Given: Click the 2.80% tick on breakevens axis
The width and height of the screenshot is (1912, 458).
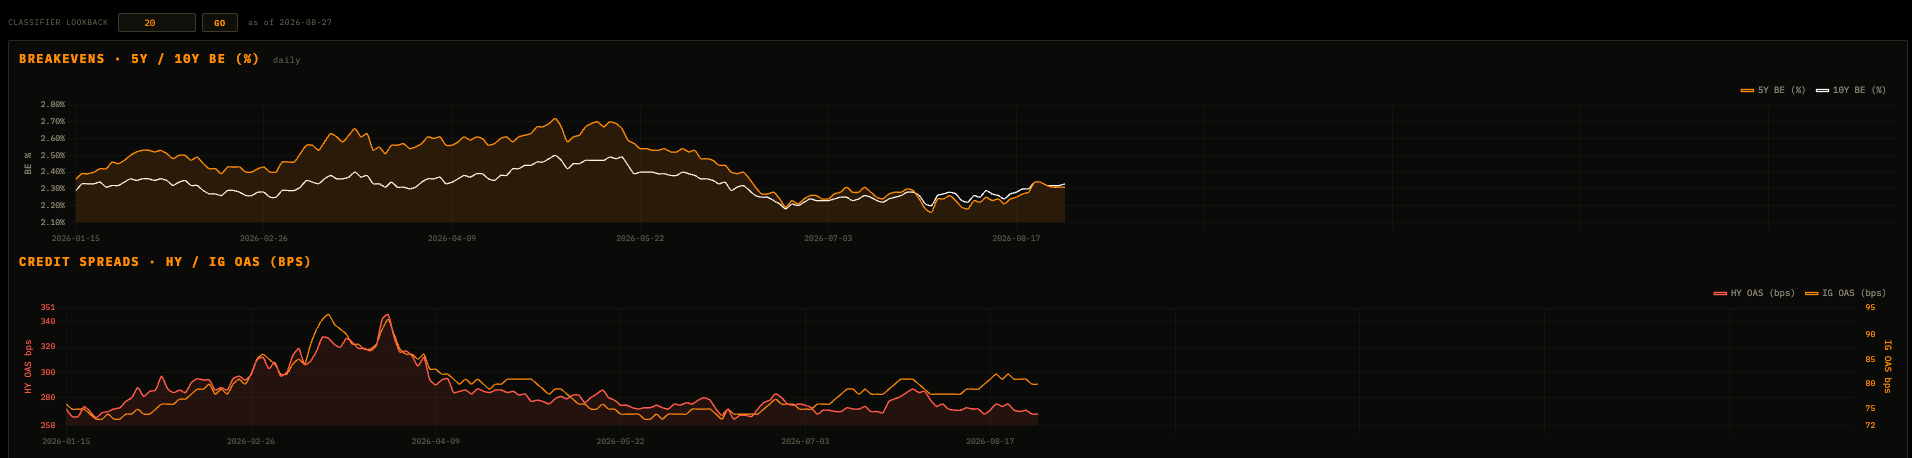Looking at the screenshot, I should [53, 104].
